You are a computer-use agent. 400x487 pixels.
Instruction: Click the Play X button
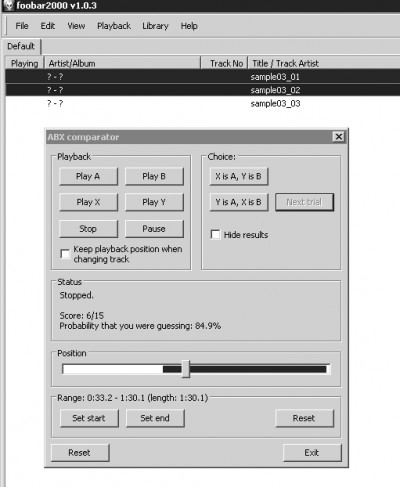(x=88, y=202)
